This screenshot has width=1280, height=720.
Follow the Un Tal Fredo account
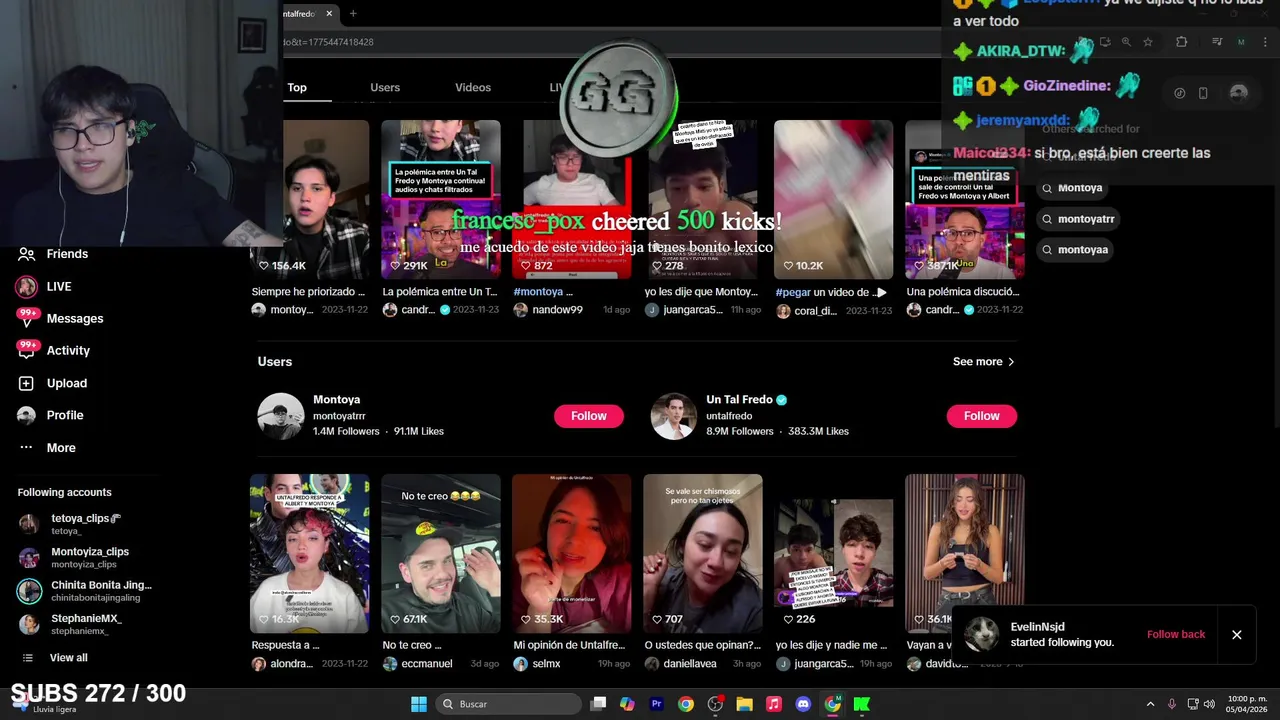tap(982, 416)
